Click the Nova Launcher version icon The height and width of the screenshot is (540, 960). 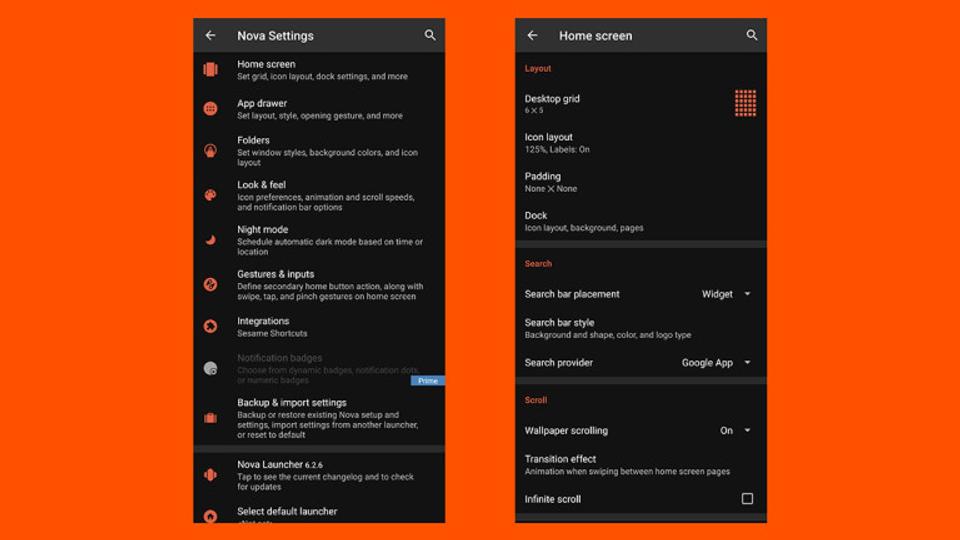point(211,475)
